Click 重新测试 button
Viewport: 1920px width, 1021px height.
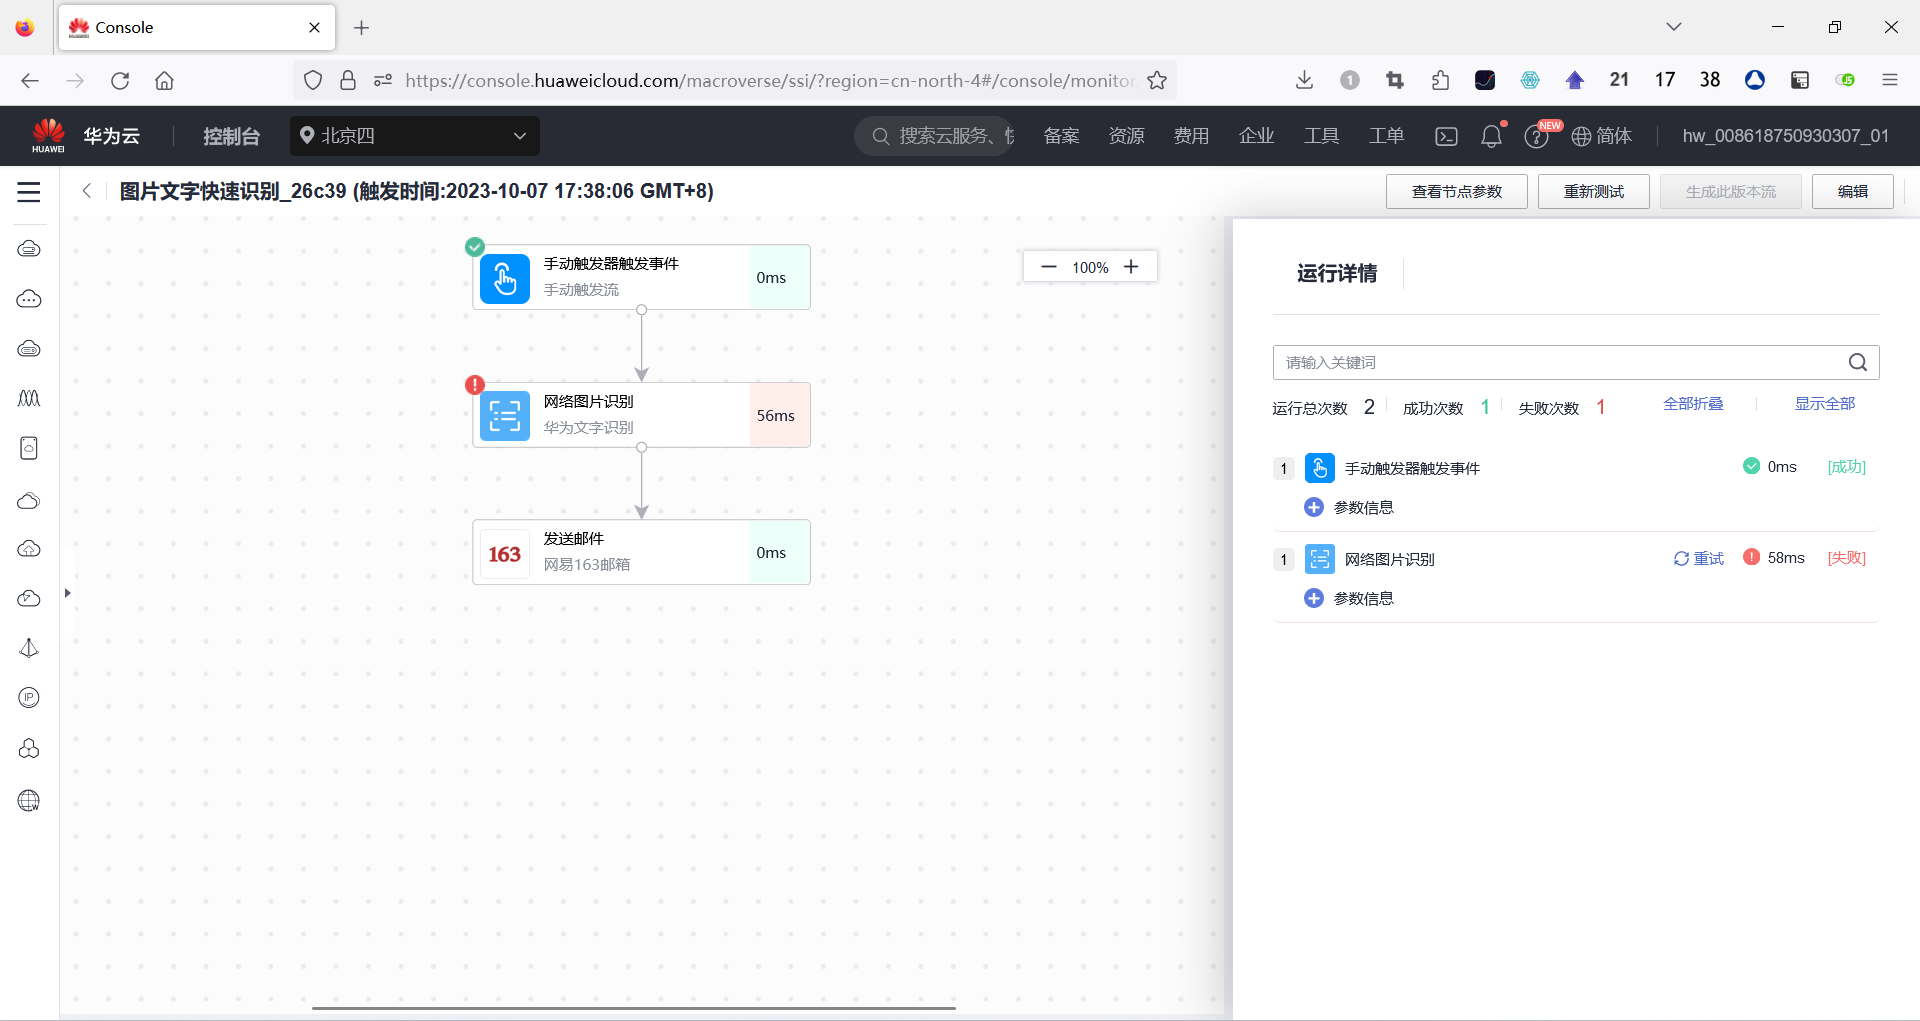click(x=1594, y=192)
